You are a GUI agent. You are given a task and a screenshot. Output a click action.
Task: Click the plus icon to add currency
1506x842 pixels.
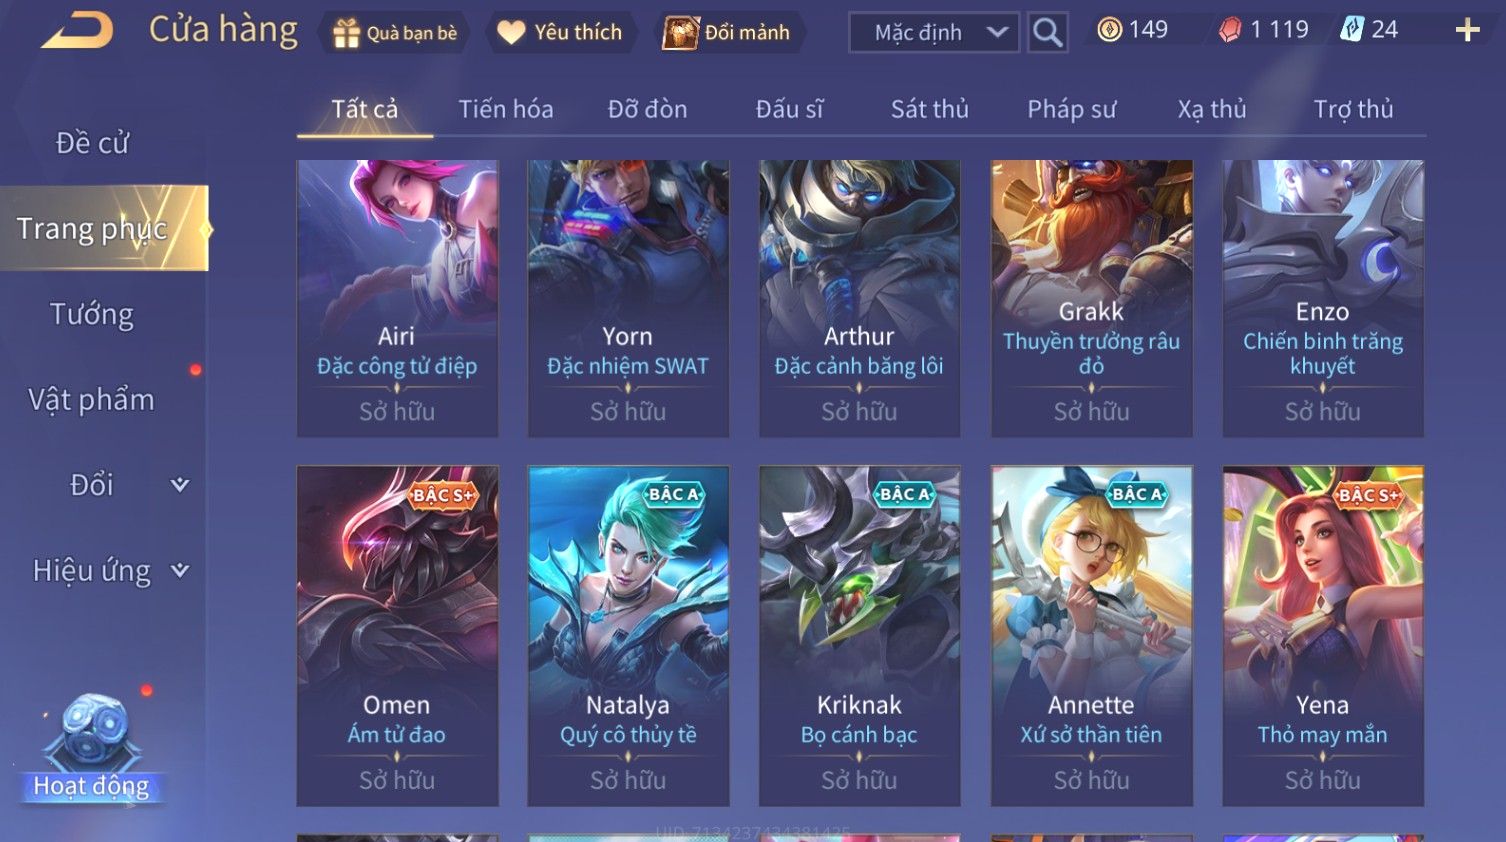pyautogui.click(x=1467, y=30)
